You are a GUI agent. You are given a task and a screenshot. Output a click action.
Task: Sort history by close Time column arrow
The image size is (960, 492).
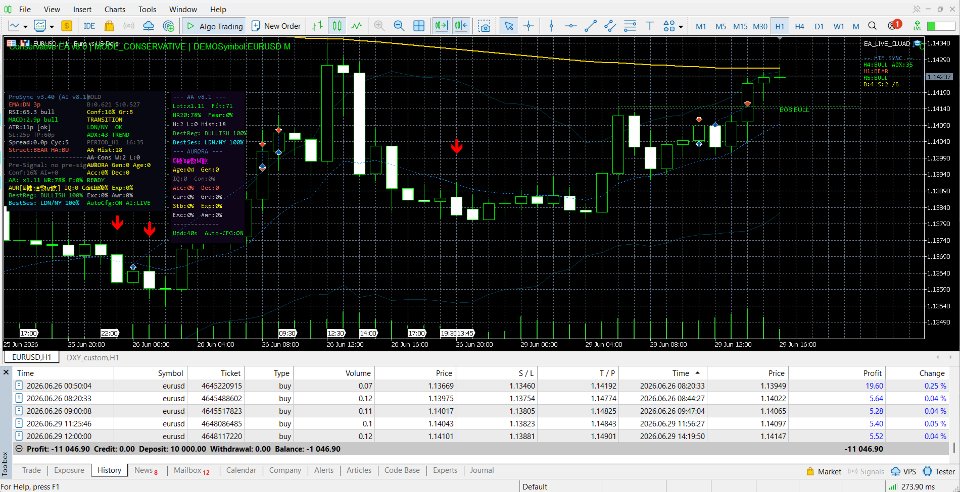pyautogui.click(x=697, y=373)
